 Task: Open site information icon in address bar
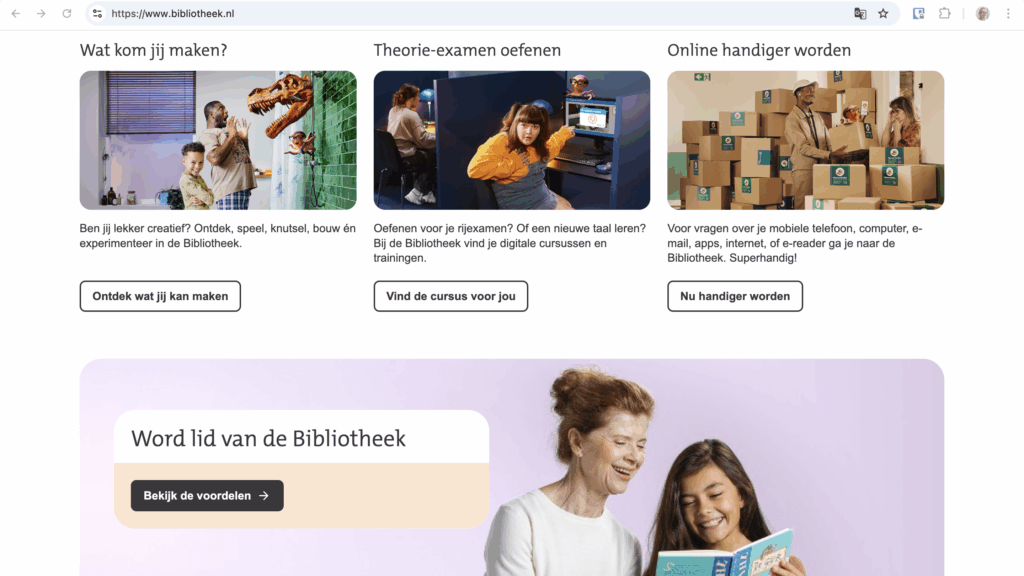[97, 13]
